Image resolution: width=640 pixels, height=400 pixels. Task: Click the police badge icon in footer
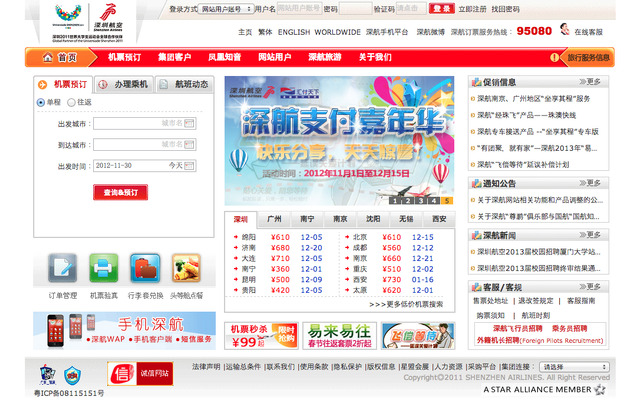(47, 375)
